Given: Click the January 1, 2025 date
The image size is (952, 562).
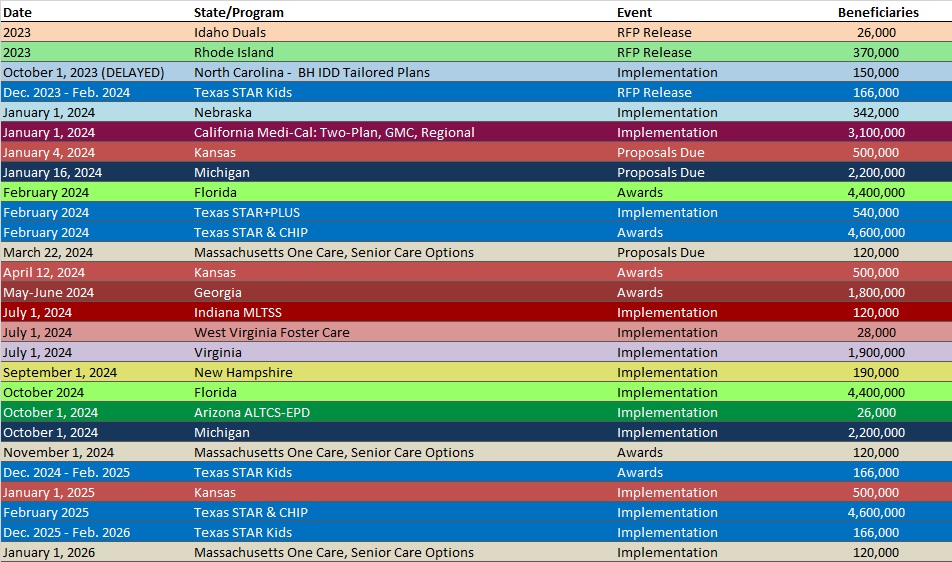Looking at the screenshot, I should [49, 493].
